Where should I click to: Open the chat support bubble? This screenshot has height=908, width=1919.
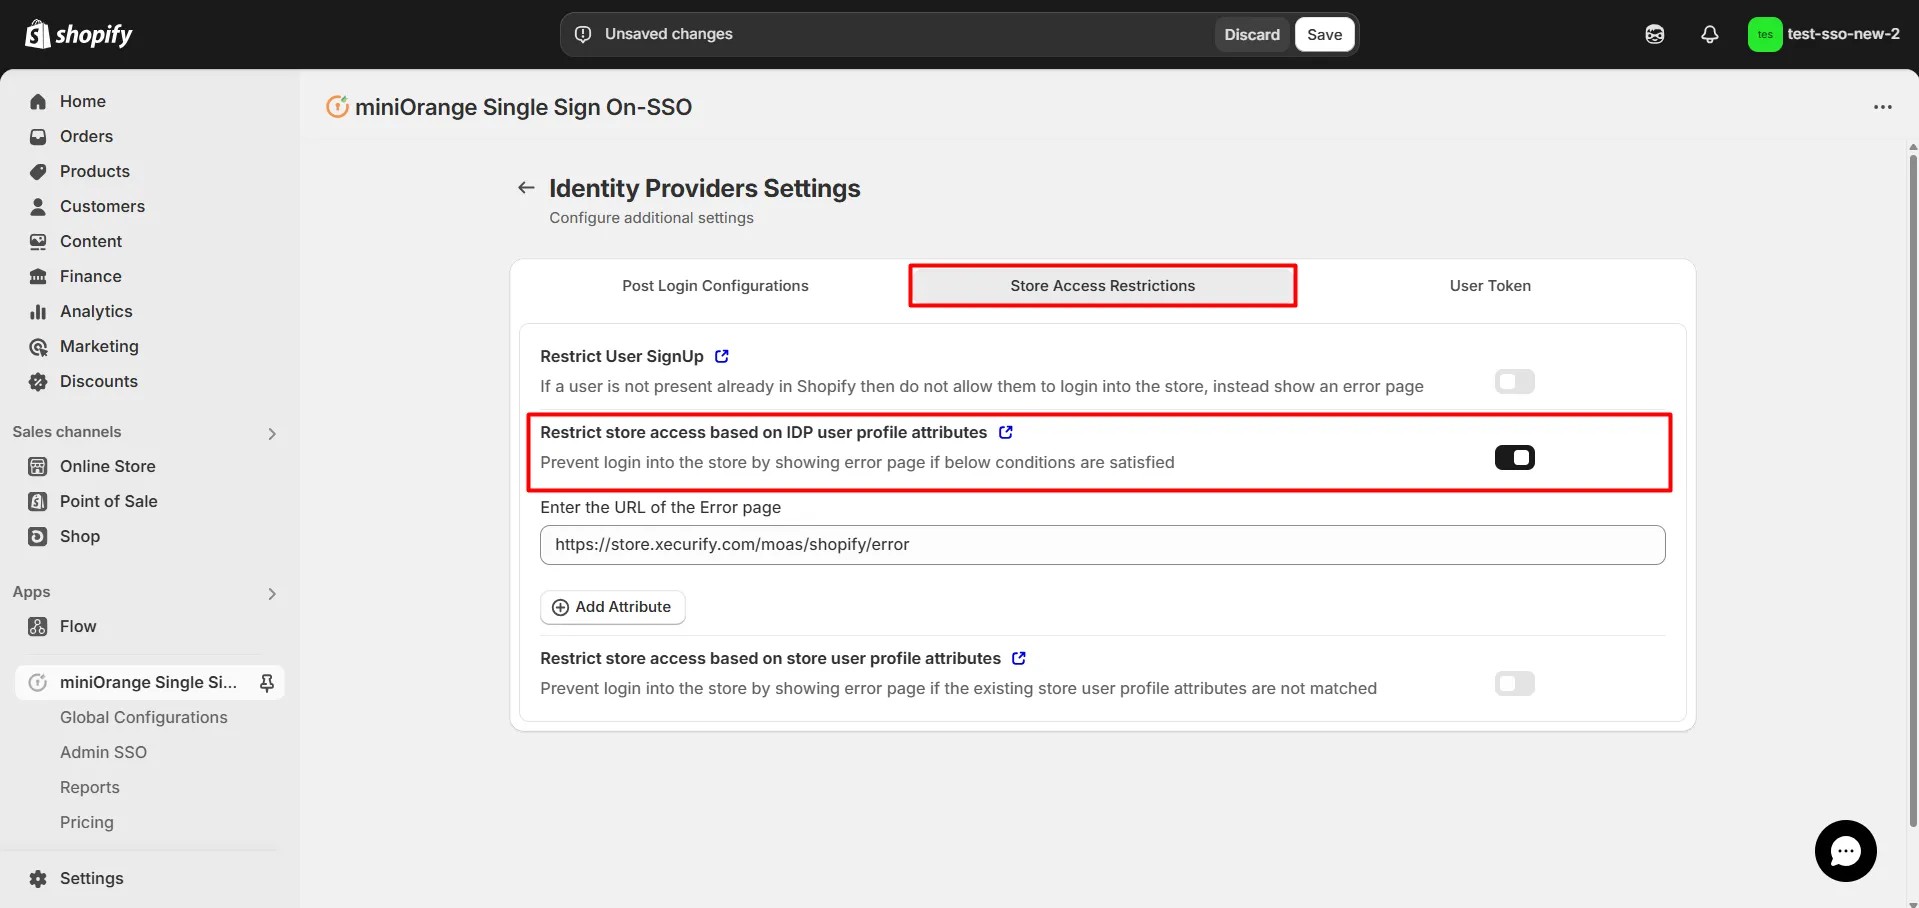1845,851
